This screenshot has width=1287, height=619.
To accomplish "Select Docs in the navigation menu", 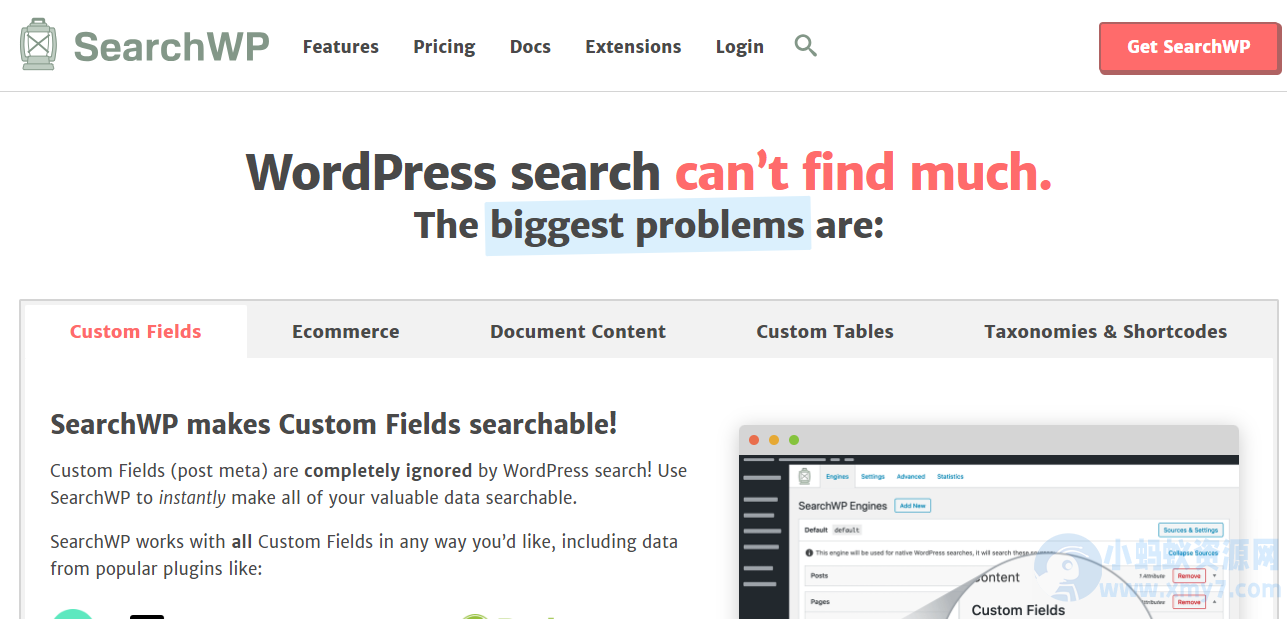I will click(530, 46).
